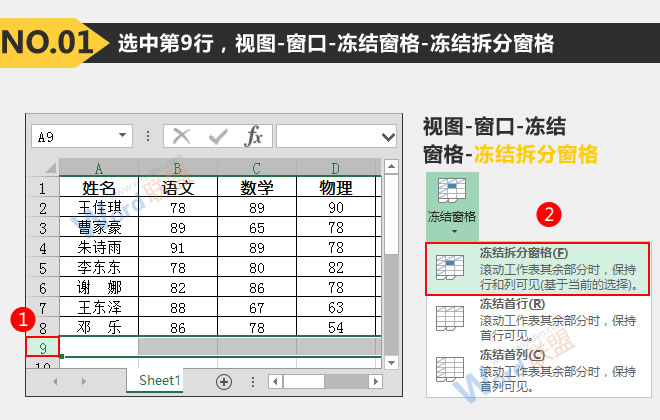Image resolution: width=660 pixels, height=420 pixels.
Task: Add a new sheet with plus icon
Action: click(x=224, y=382)
